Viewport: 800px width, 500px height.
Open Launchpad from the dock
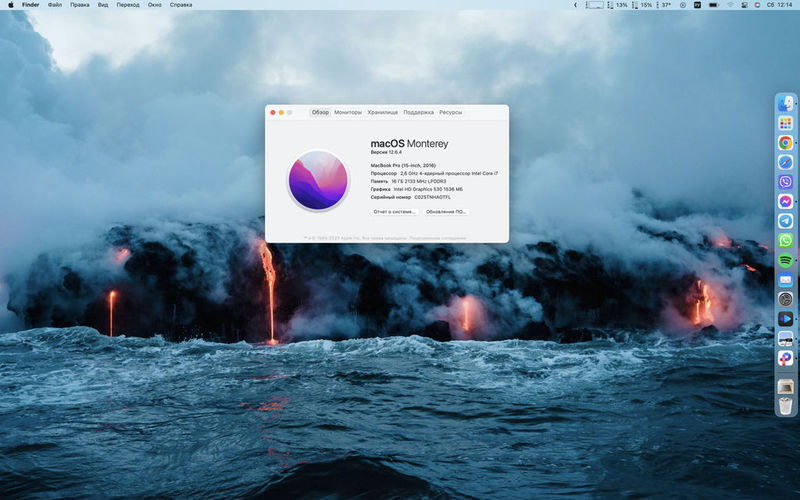click(785, 123)
